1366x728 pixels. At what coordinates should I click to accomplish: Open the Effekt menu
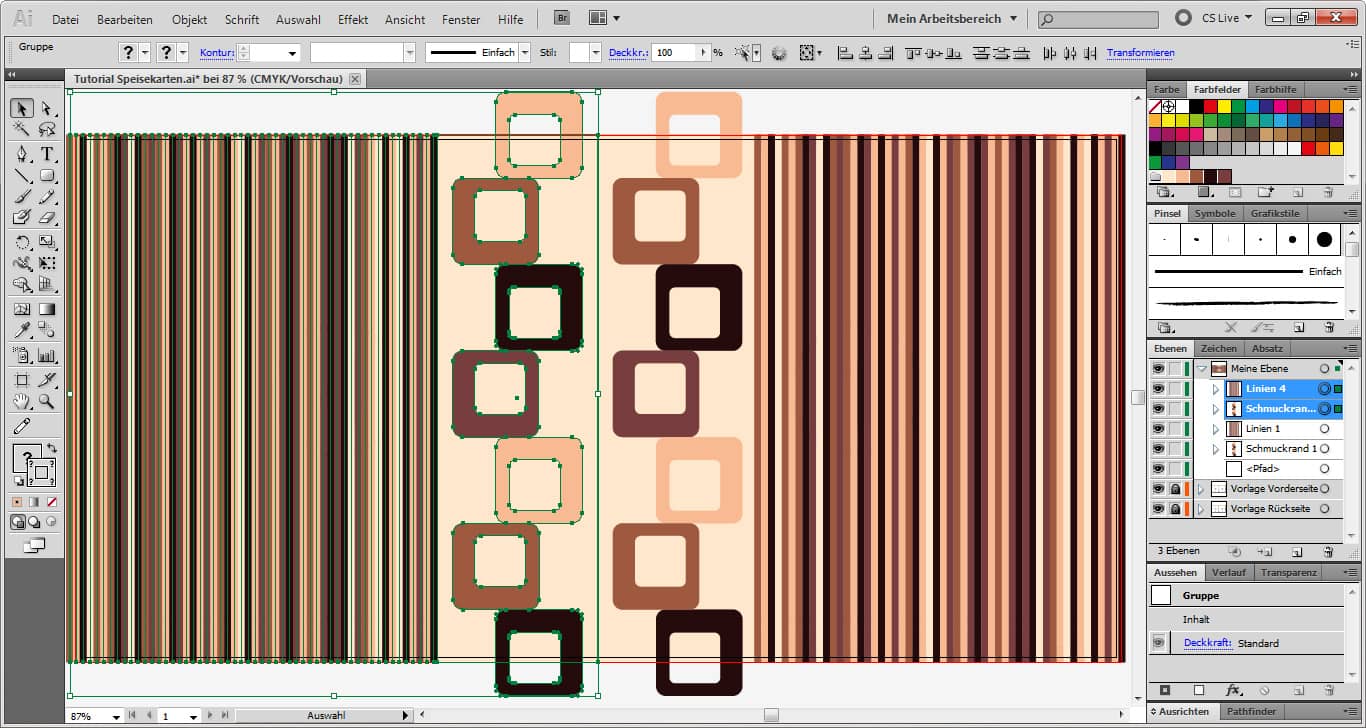click(353, 19)
